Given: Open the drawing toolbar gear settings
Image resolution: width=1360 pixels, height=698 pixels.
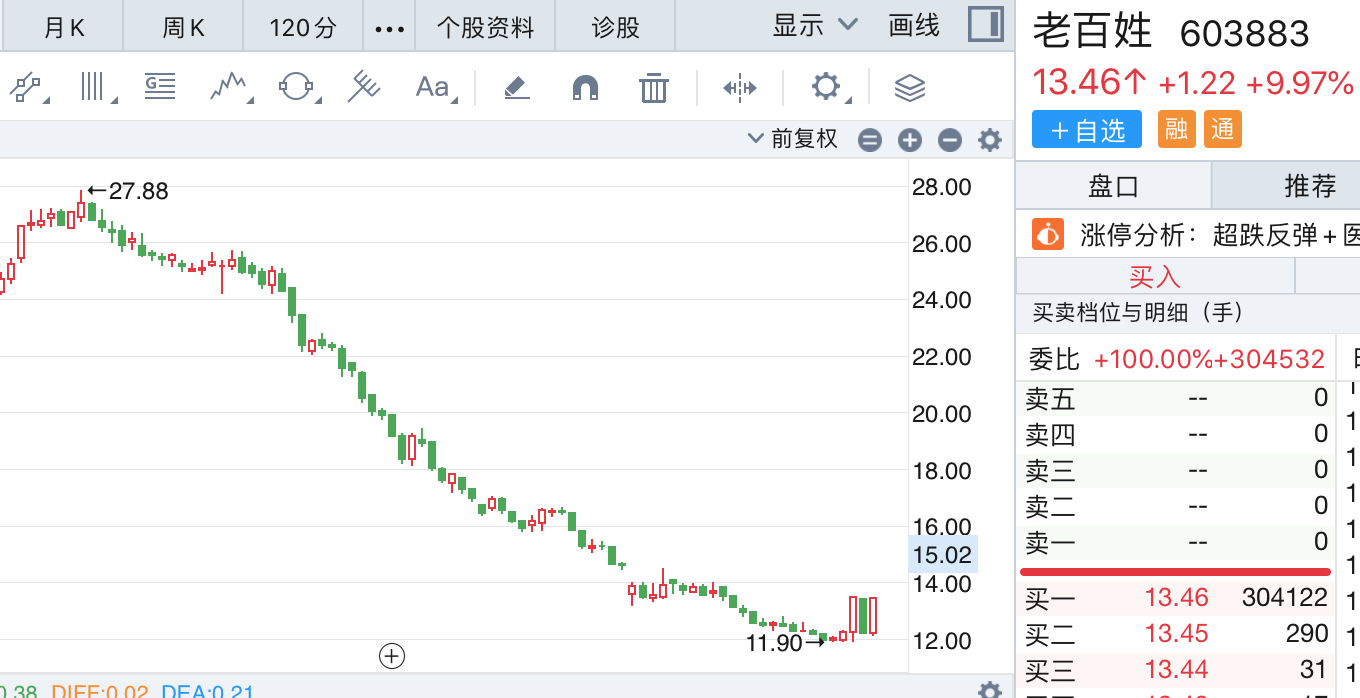Looking at the screenshot, I should pyautogui.click(x=828, y=87).
